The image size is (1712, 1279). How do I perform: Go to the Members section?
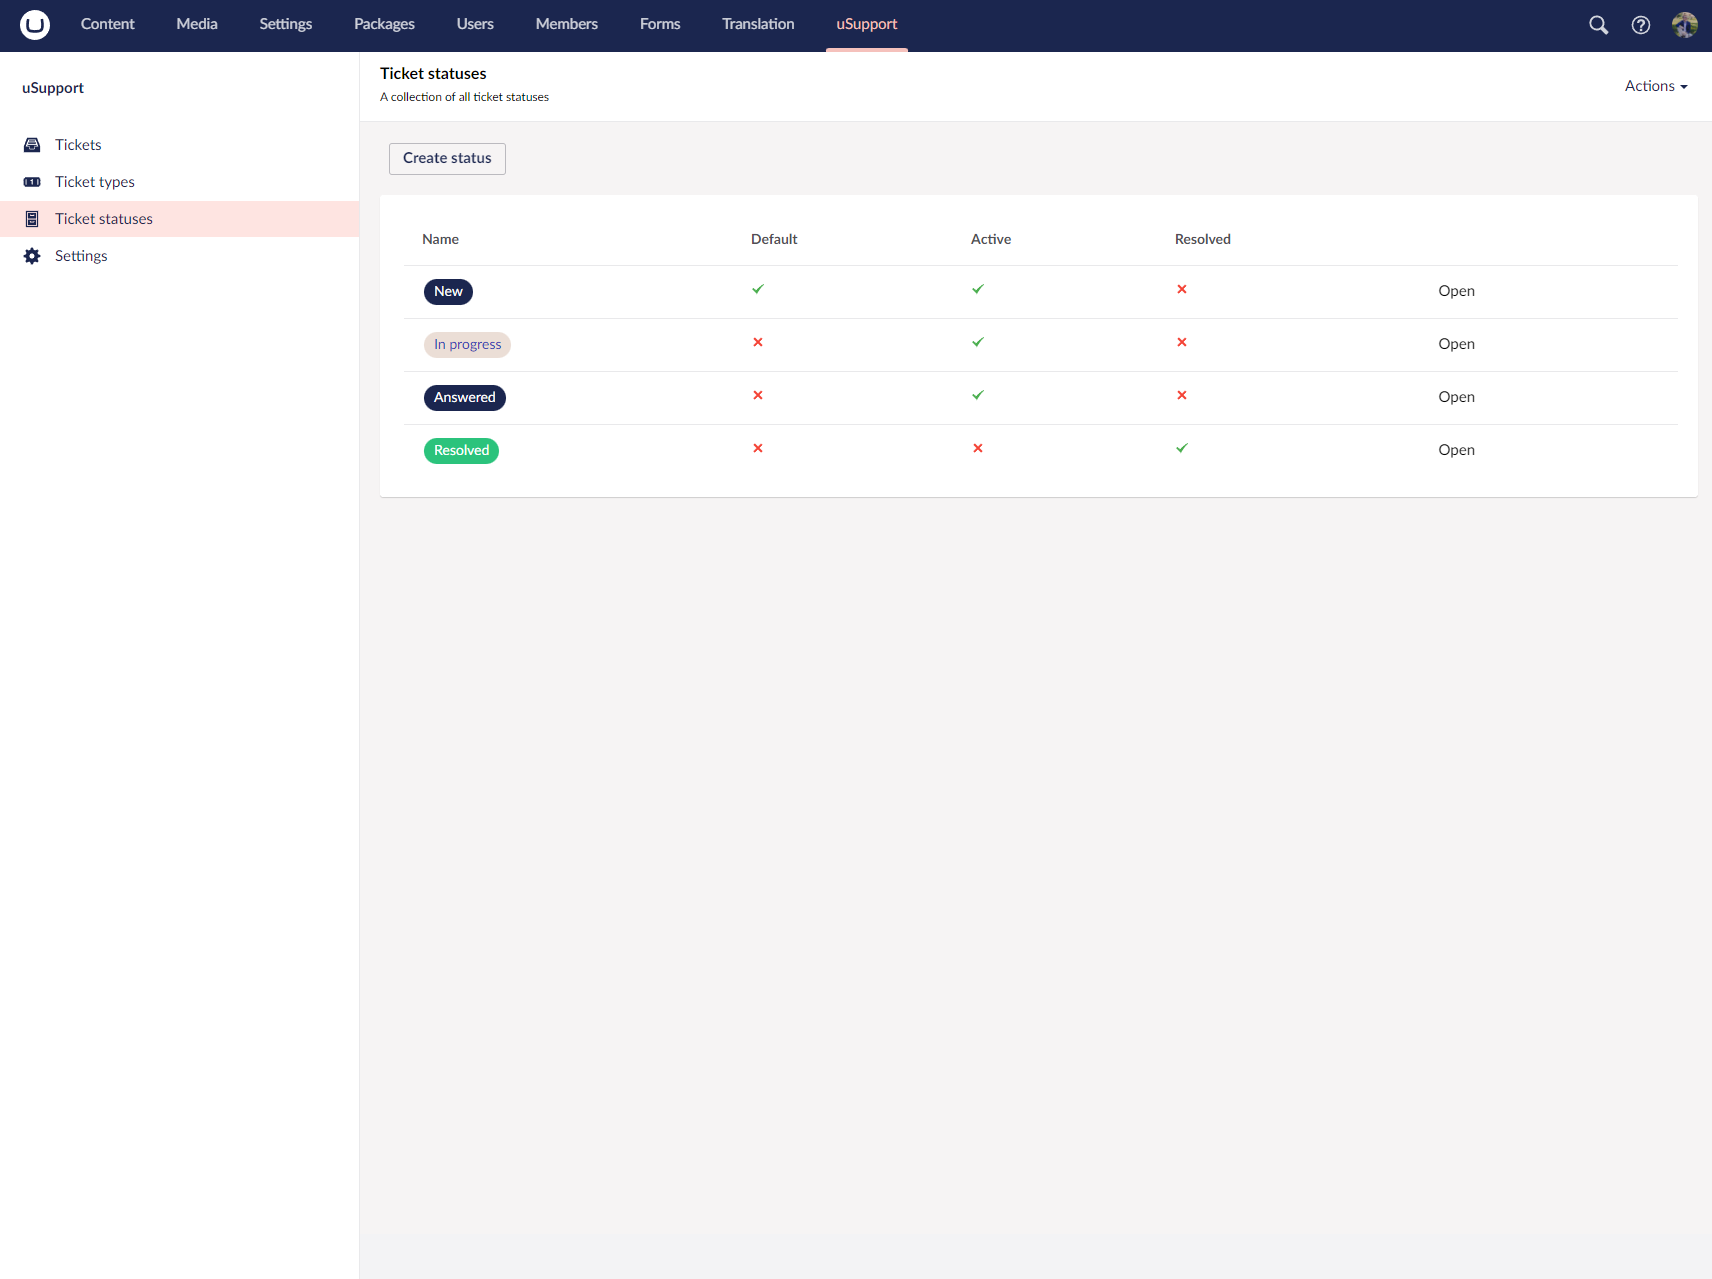[x=566, y=24]
